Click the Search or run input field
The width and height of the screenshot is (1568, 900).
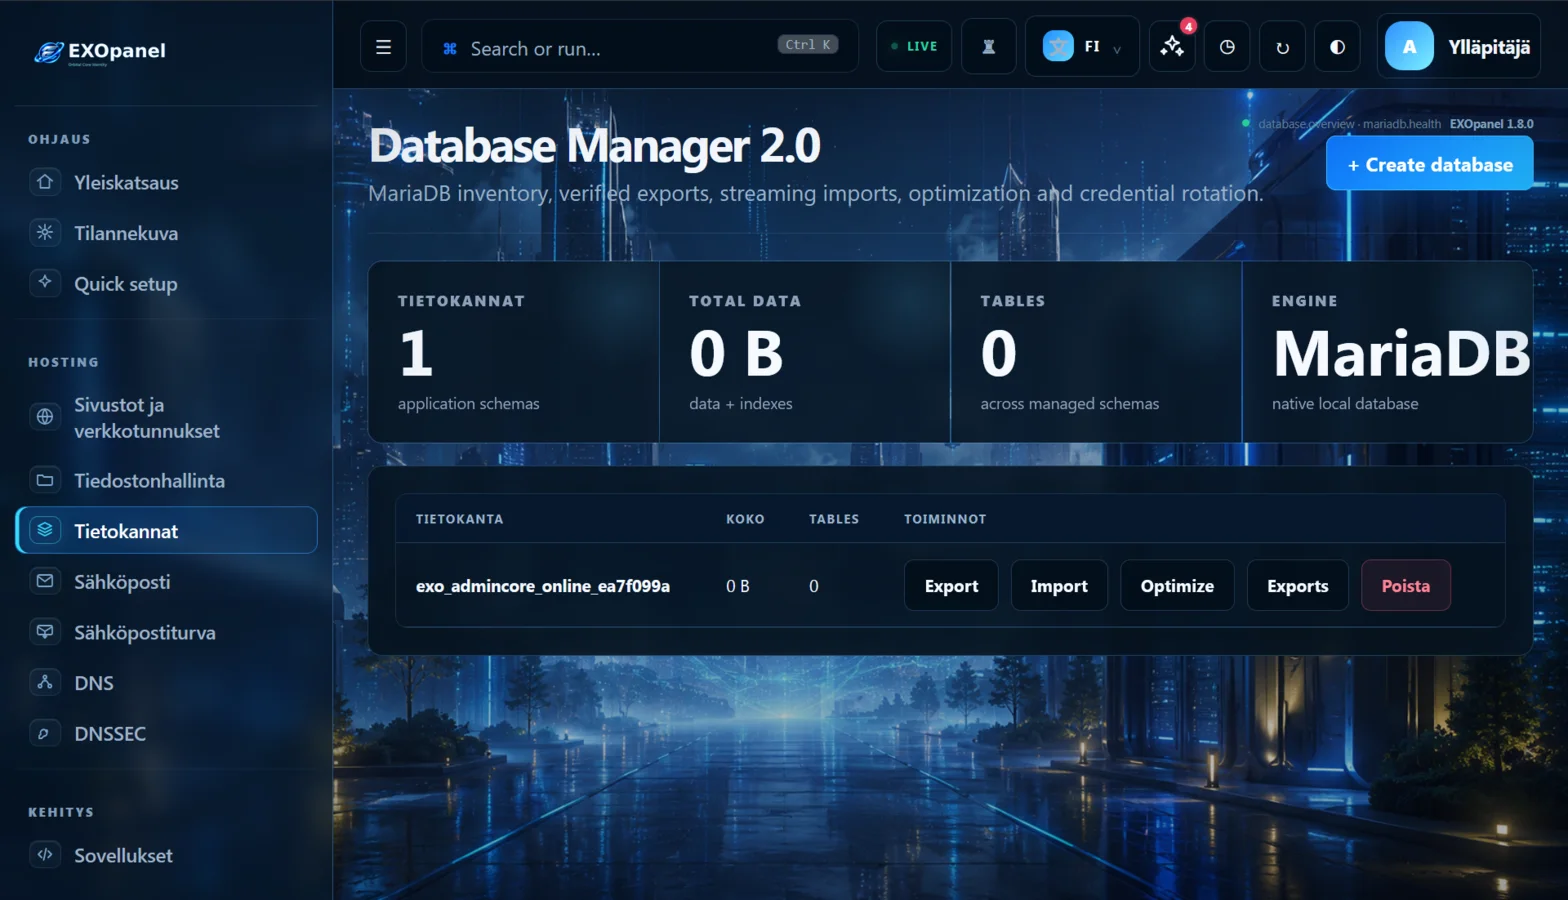pyautogui.click(x=640, y=47)
